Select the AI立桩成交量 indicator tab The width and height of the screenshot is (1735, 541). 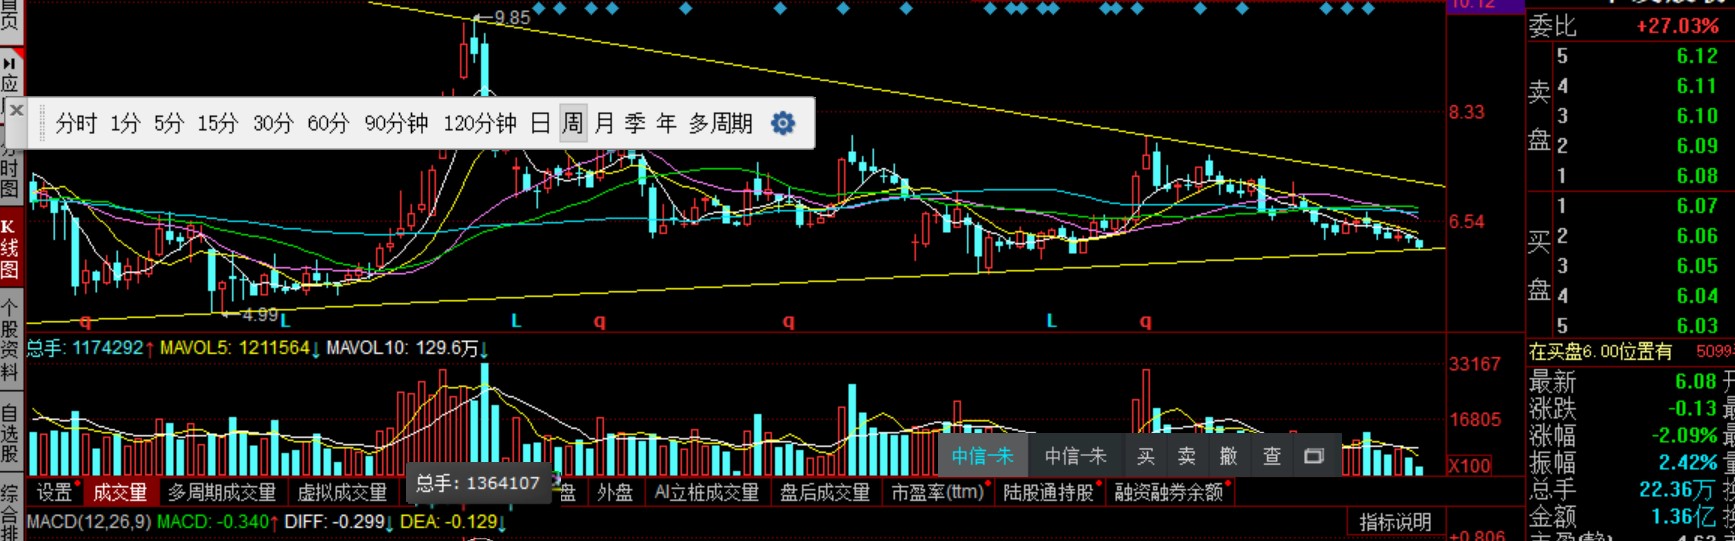(707, 492)
